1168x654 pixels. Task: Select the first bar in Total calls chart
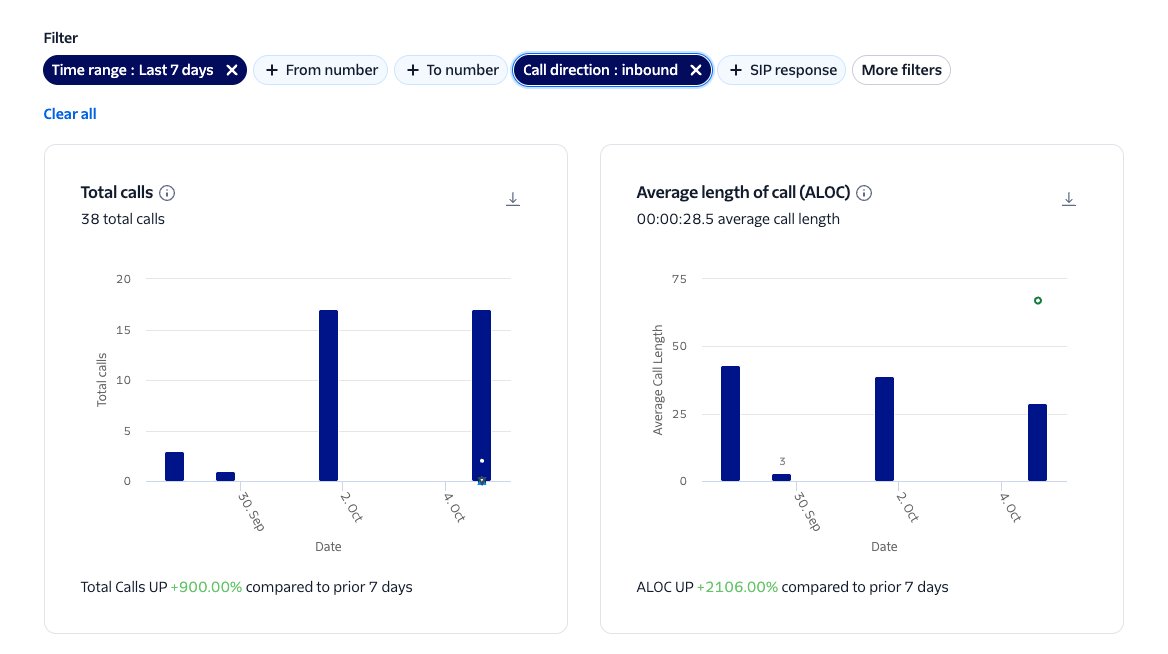tap(174, 466)
